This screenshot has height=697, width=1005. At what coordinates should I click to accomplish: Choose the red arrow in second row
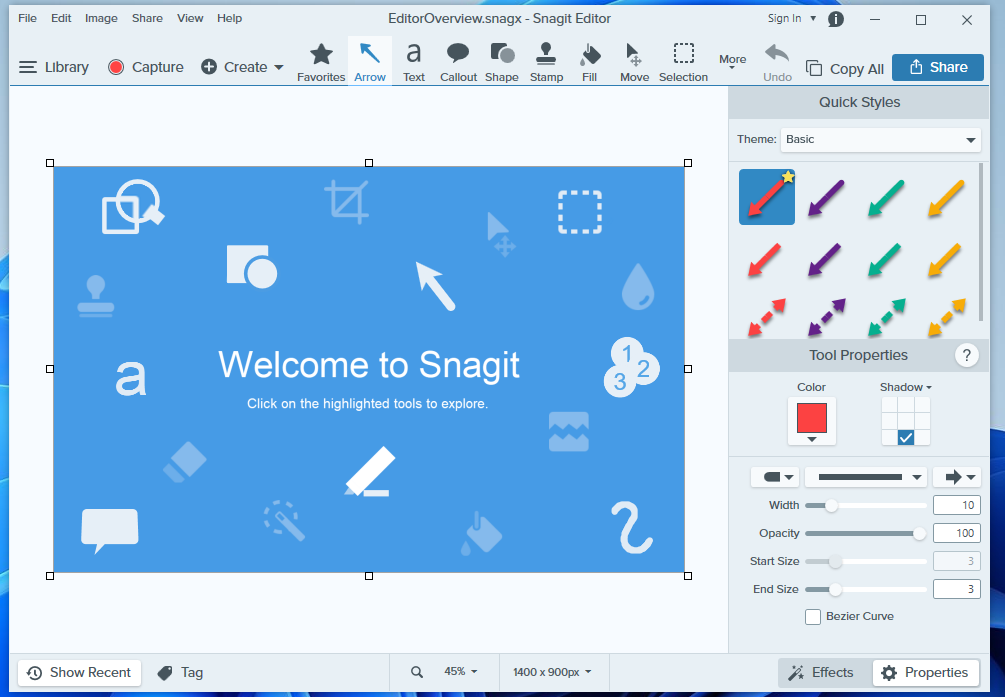[765, 259]
